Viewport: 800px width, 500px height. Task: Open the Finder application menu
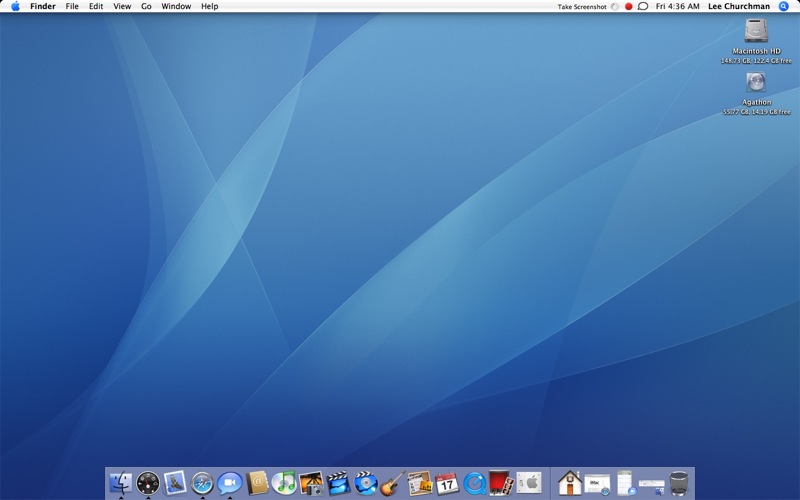coord(43,6)
